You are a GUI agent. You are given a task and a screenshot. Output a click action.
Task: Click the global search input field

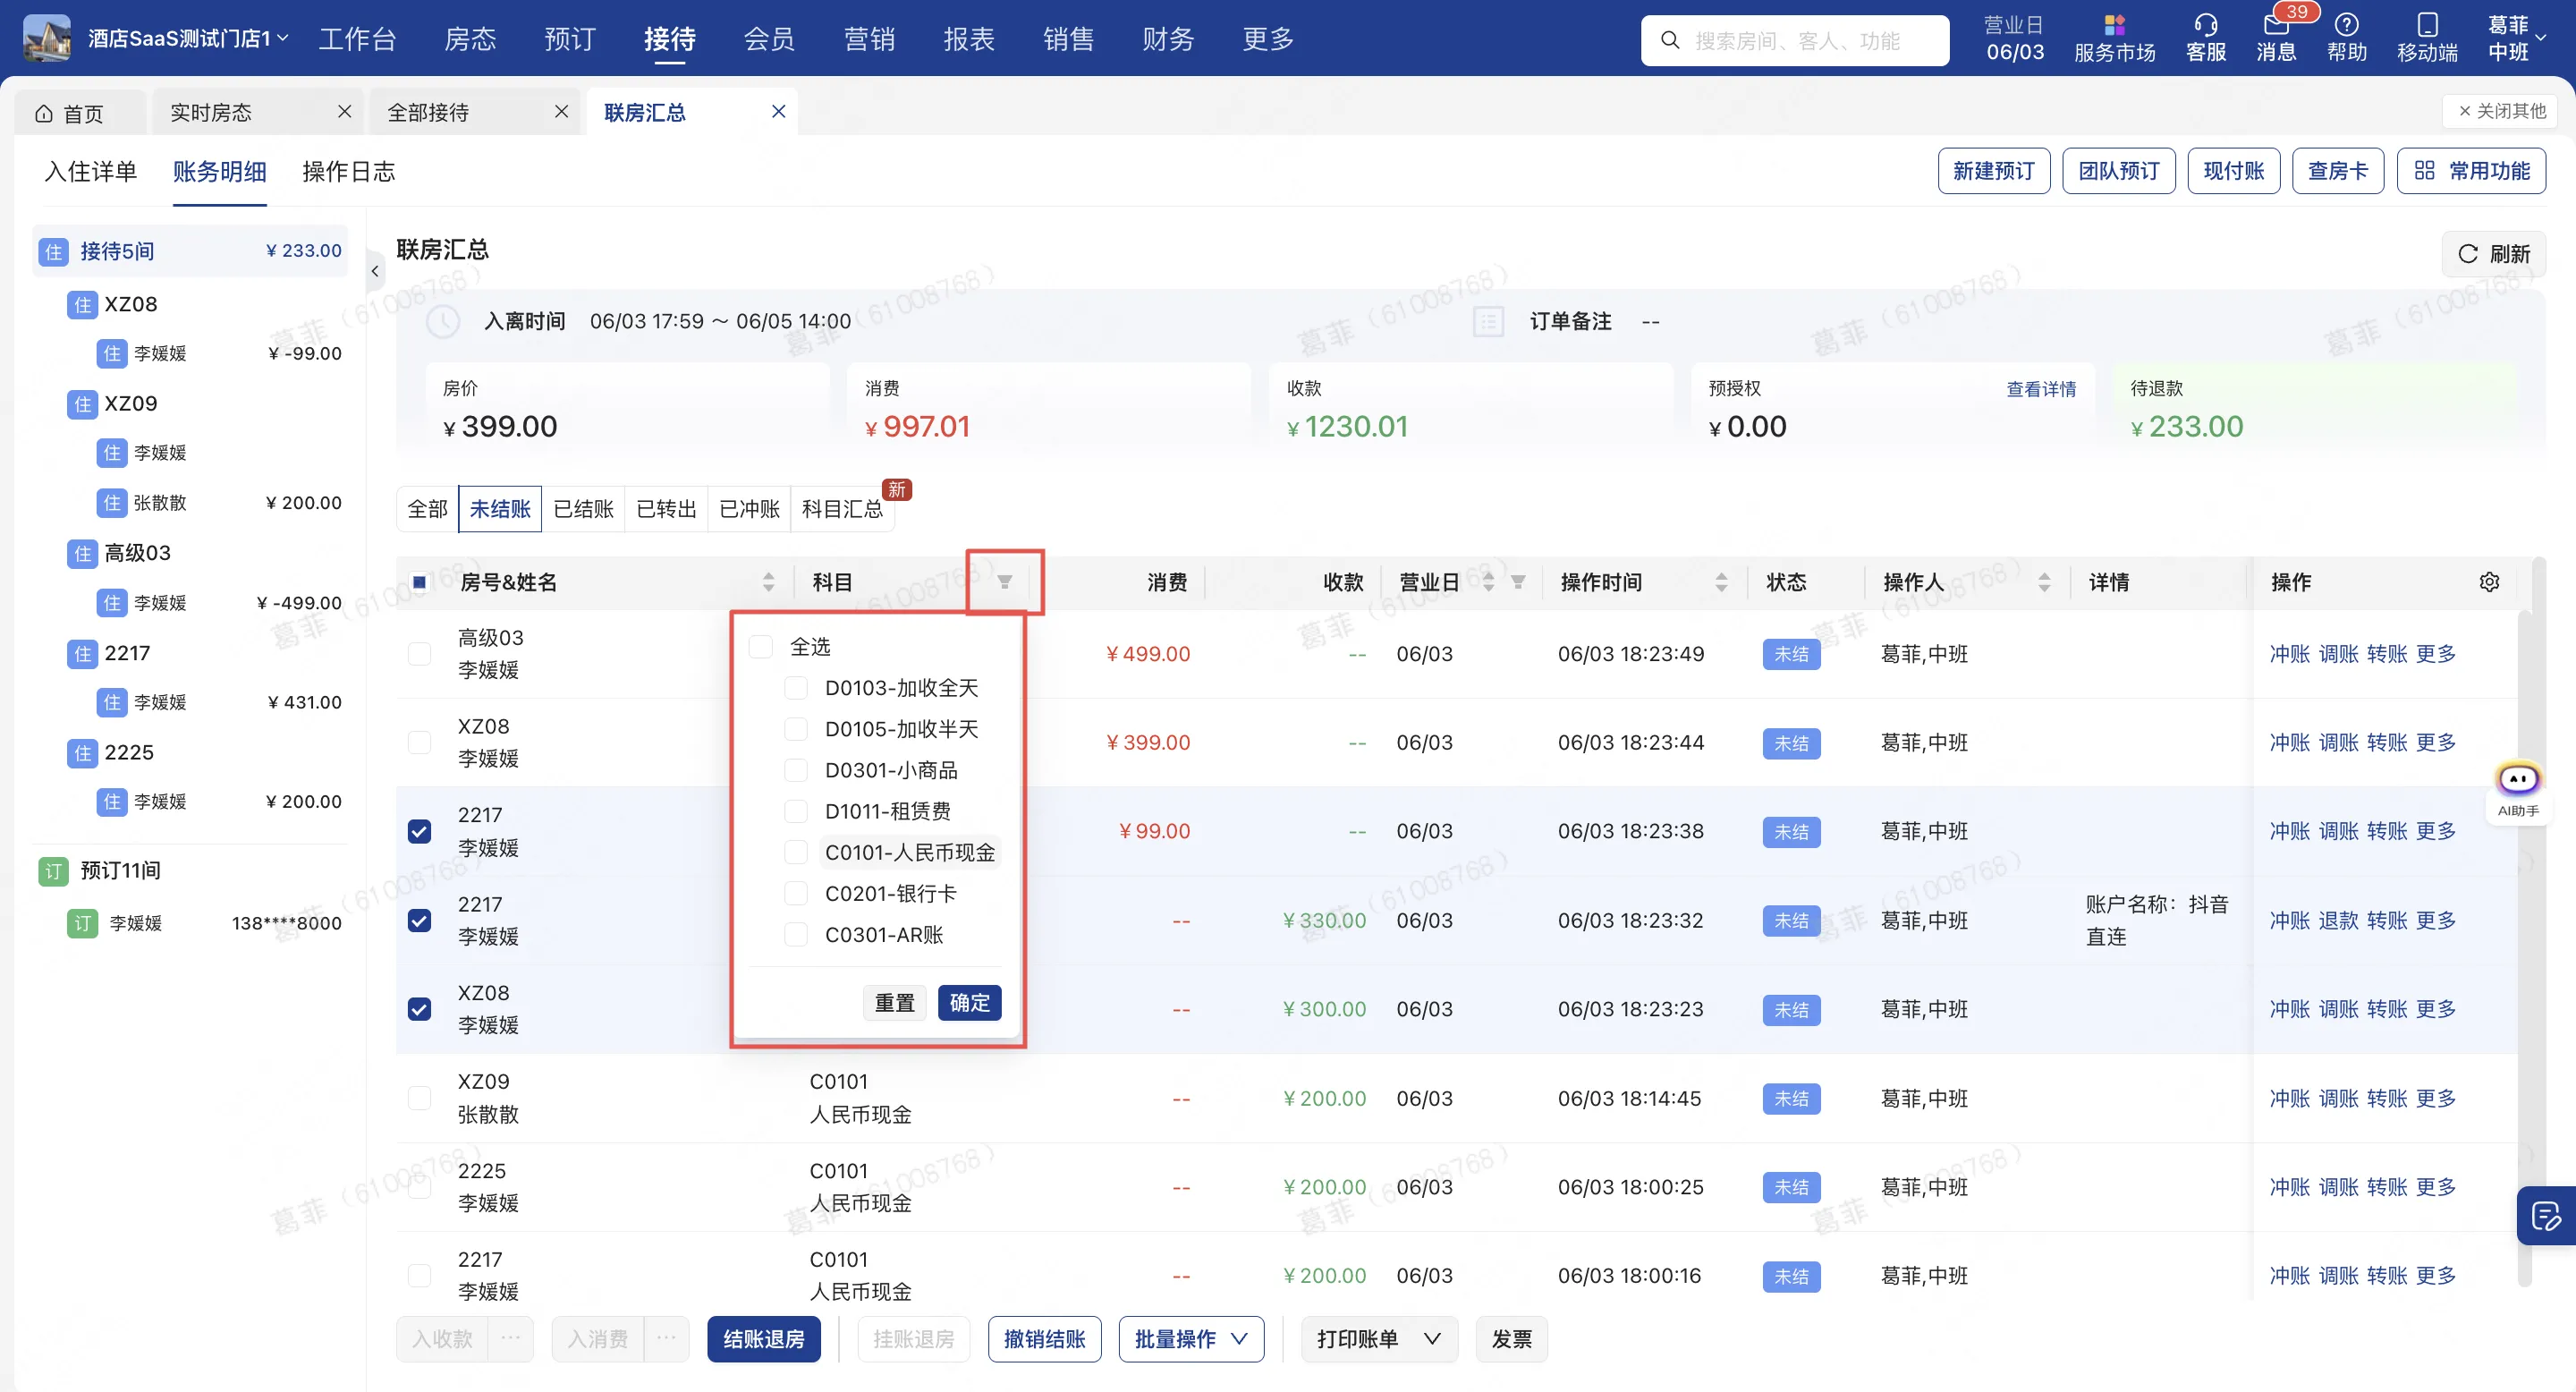pos(1795,40)
